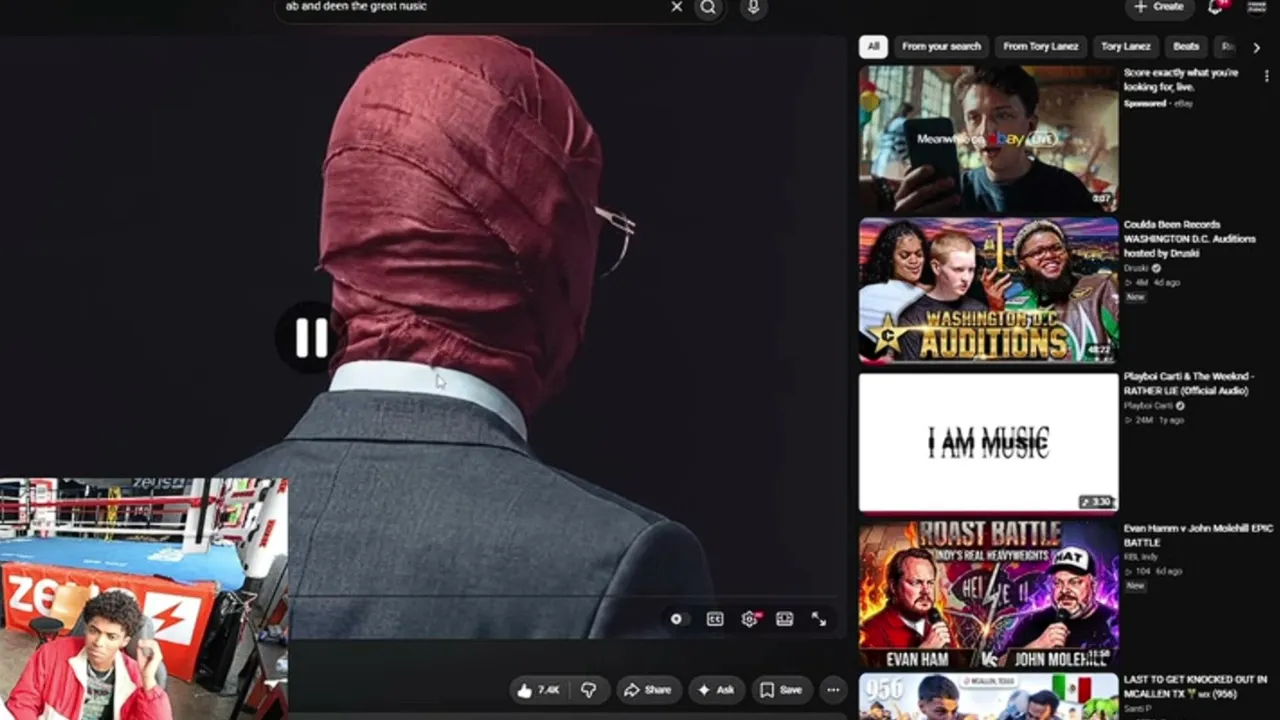Screen dimensions: 1280x720
Task: Open the account avatar menu
Action: (x=1257, y=6)
